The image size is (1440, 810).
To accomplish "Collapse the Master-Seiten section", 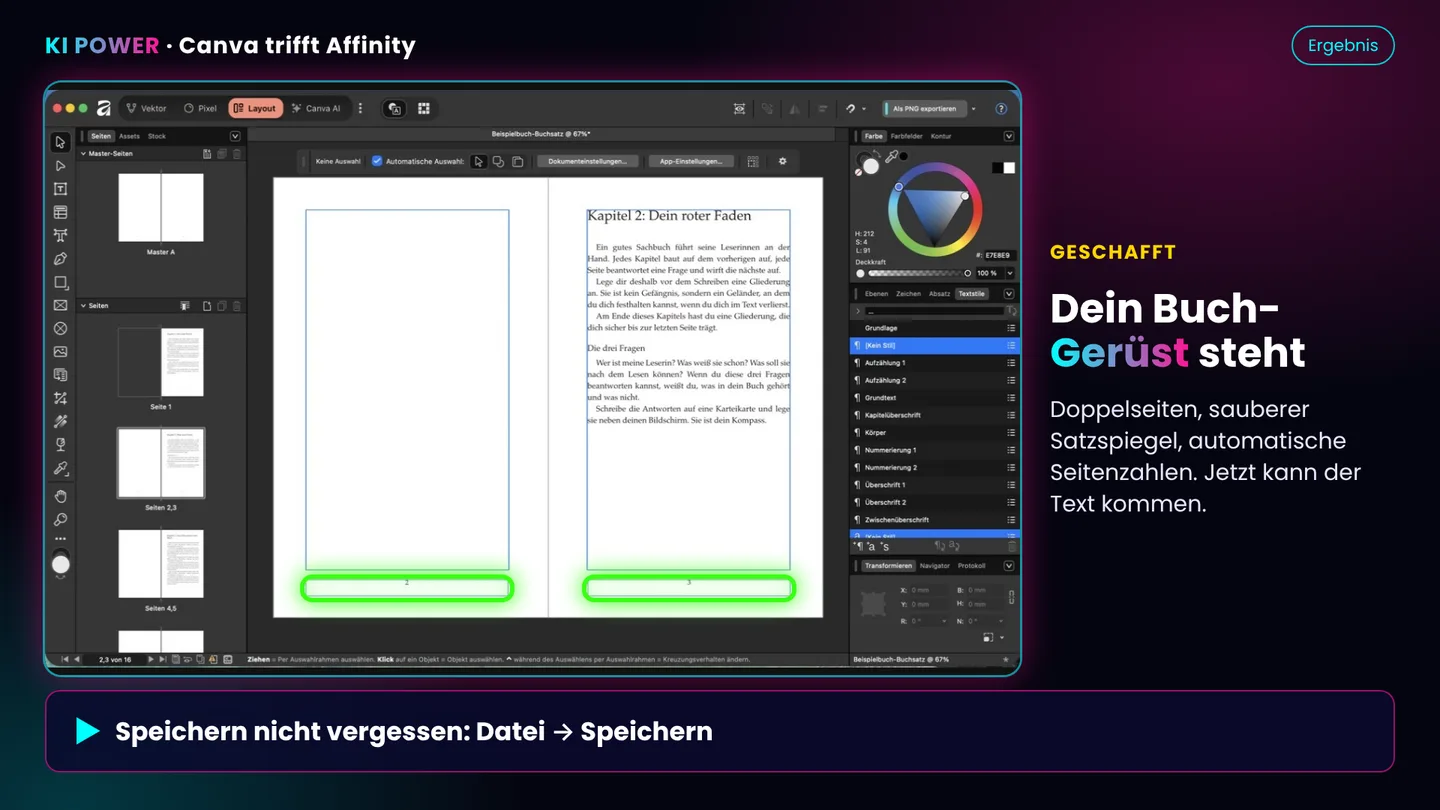I will 83,154.
